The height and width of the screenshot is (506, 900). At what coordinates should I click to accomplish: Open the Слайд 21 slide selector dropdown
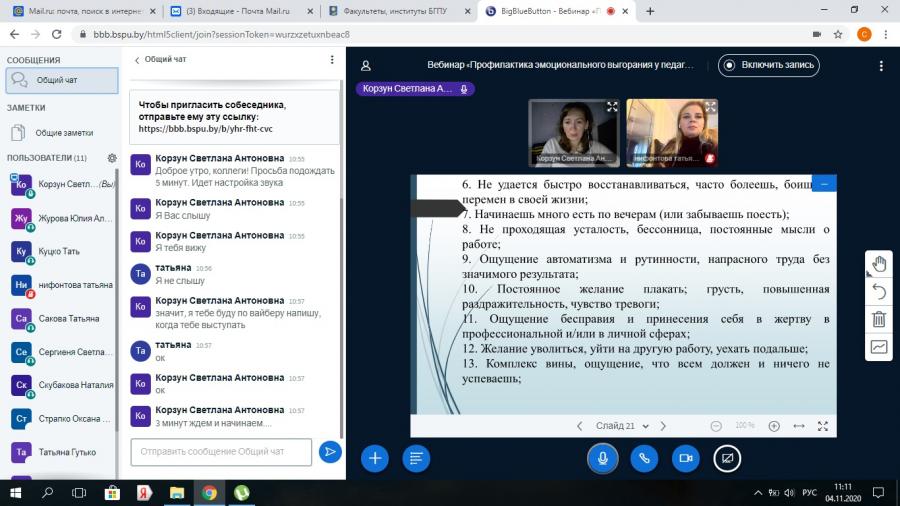coord(622,426)
